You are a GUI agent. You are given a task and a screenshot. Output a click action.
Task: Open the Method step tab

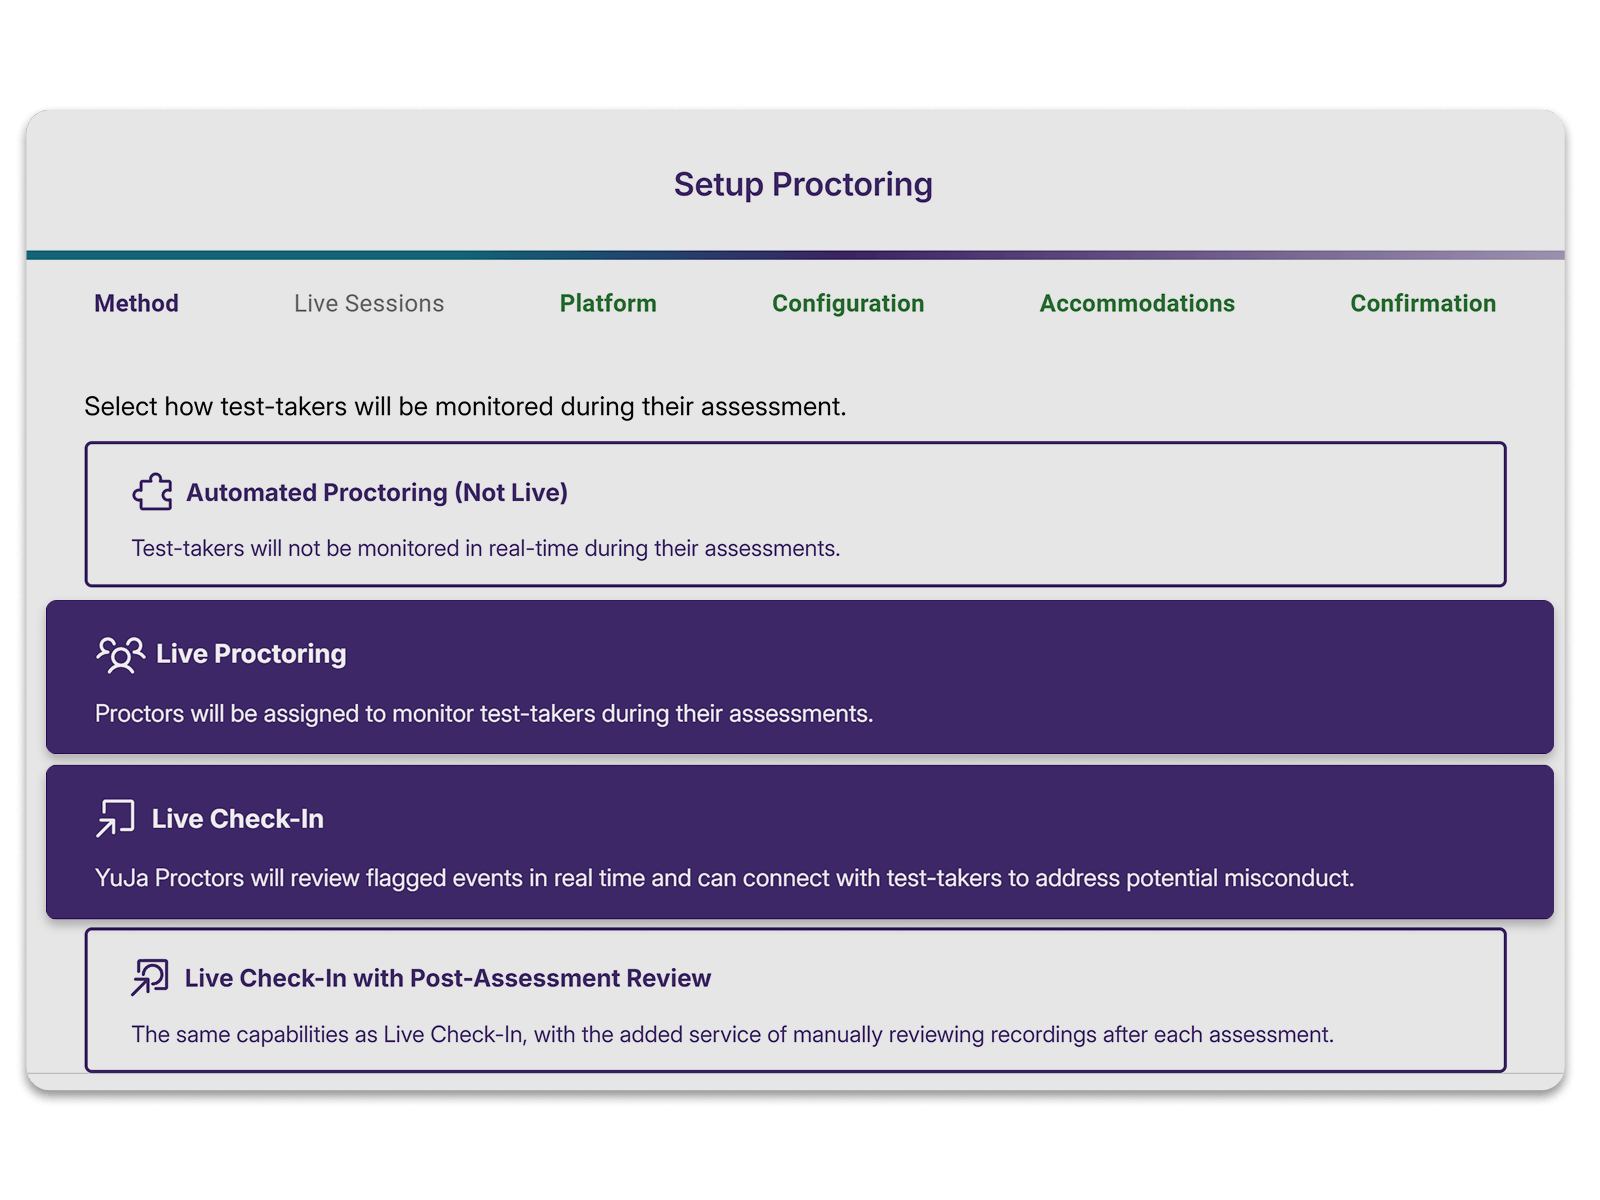(x=136, y=303)
